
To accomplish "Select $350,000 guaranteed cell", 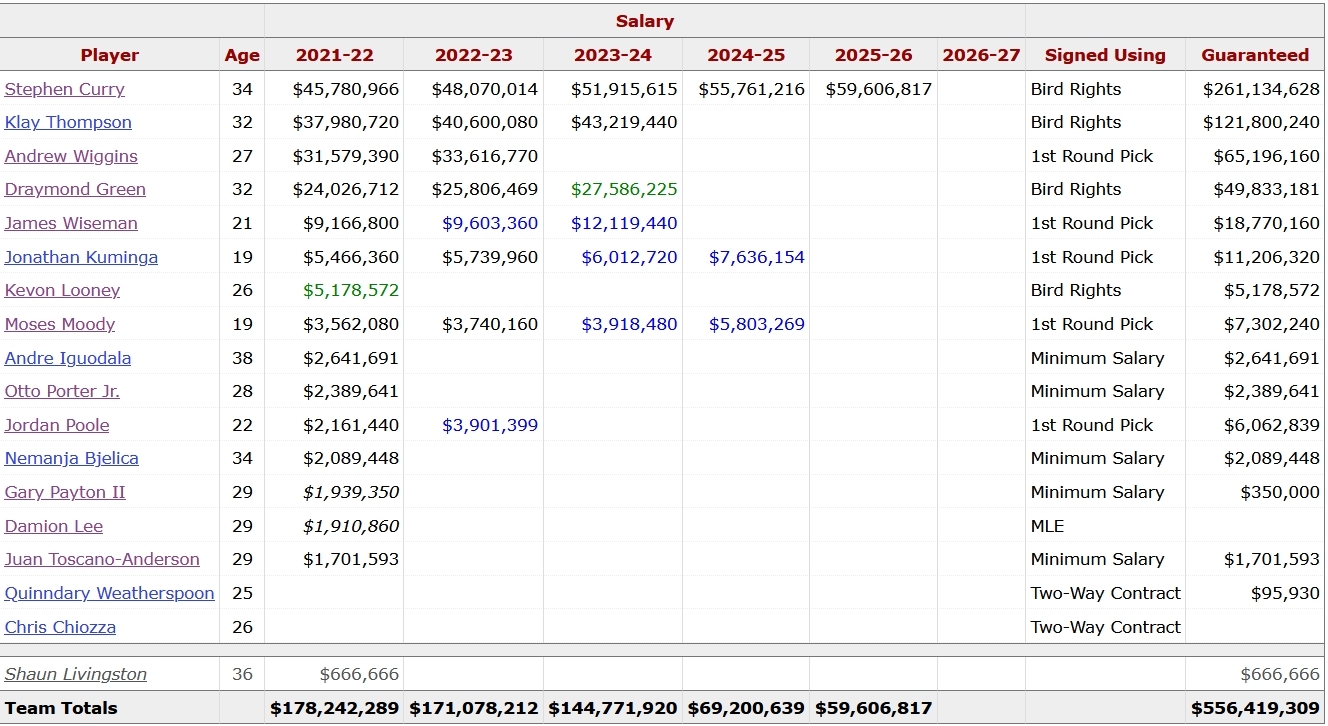I will (1280, 492).
